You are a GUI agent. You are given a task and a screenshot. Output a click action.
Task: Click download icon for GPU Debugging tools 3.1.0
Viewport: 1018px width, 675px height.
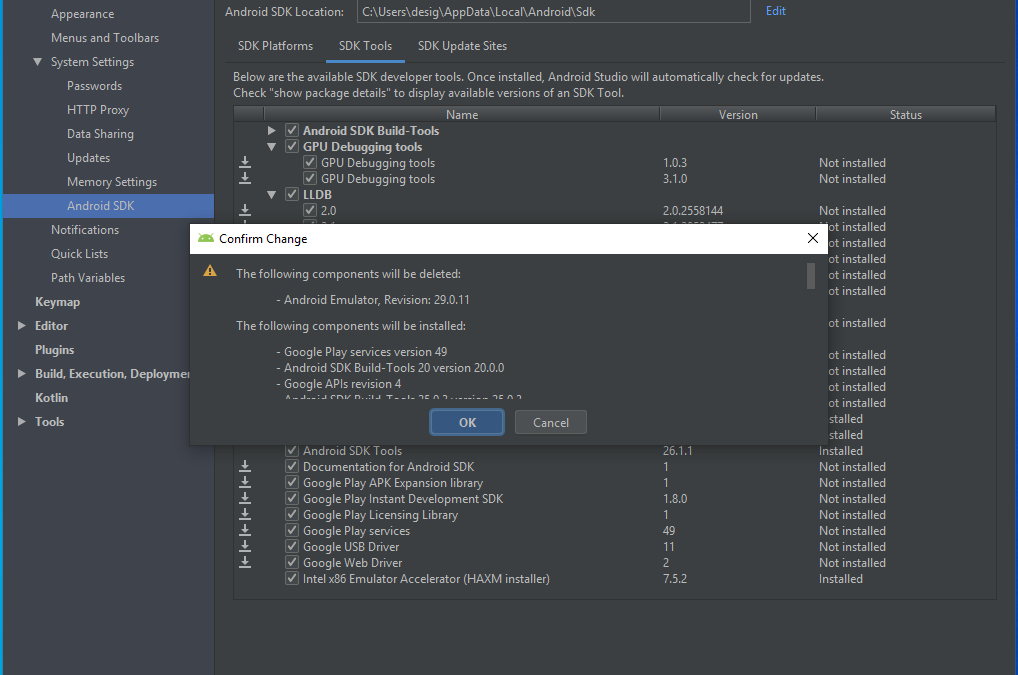[x=245, y=178]
